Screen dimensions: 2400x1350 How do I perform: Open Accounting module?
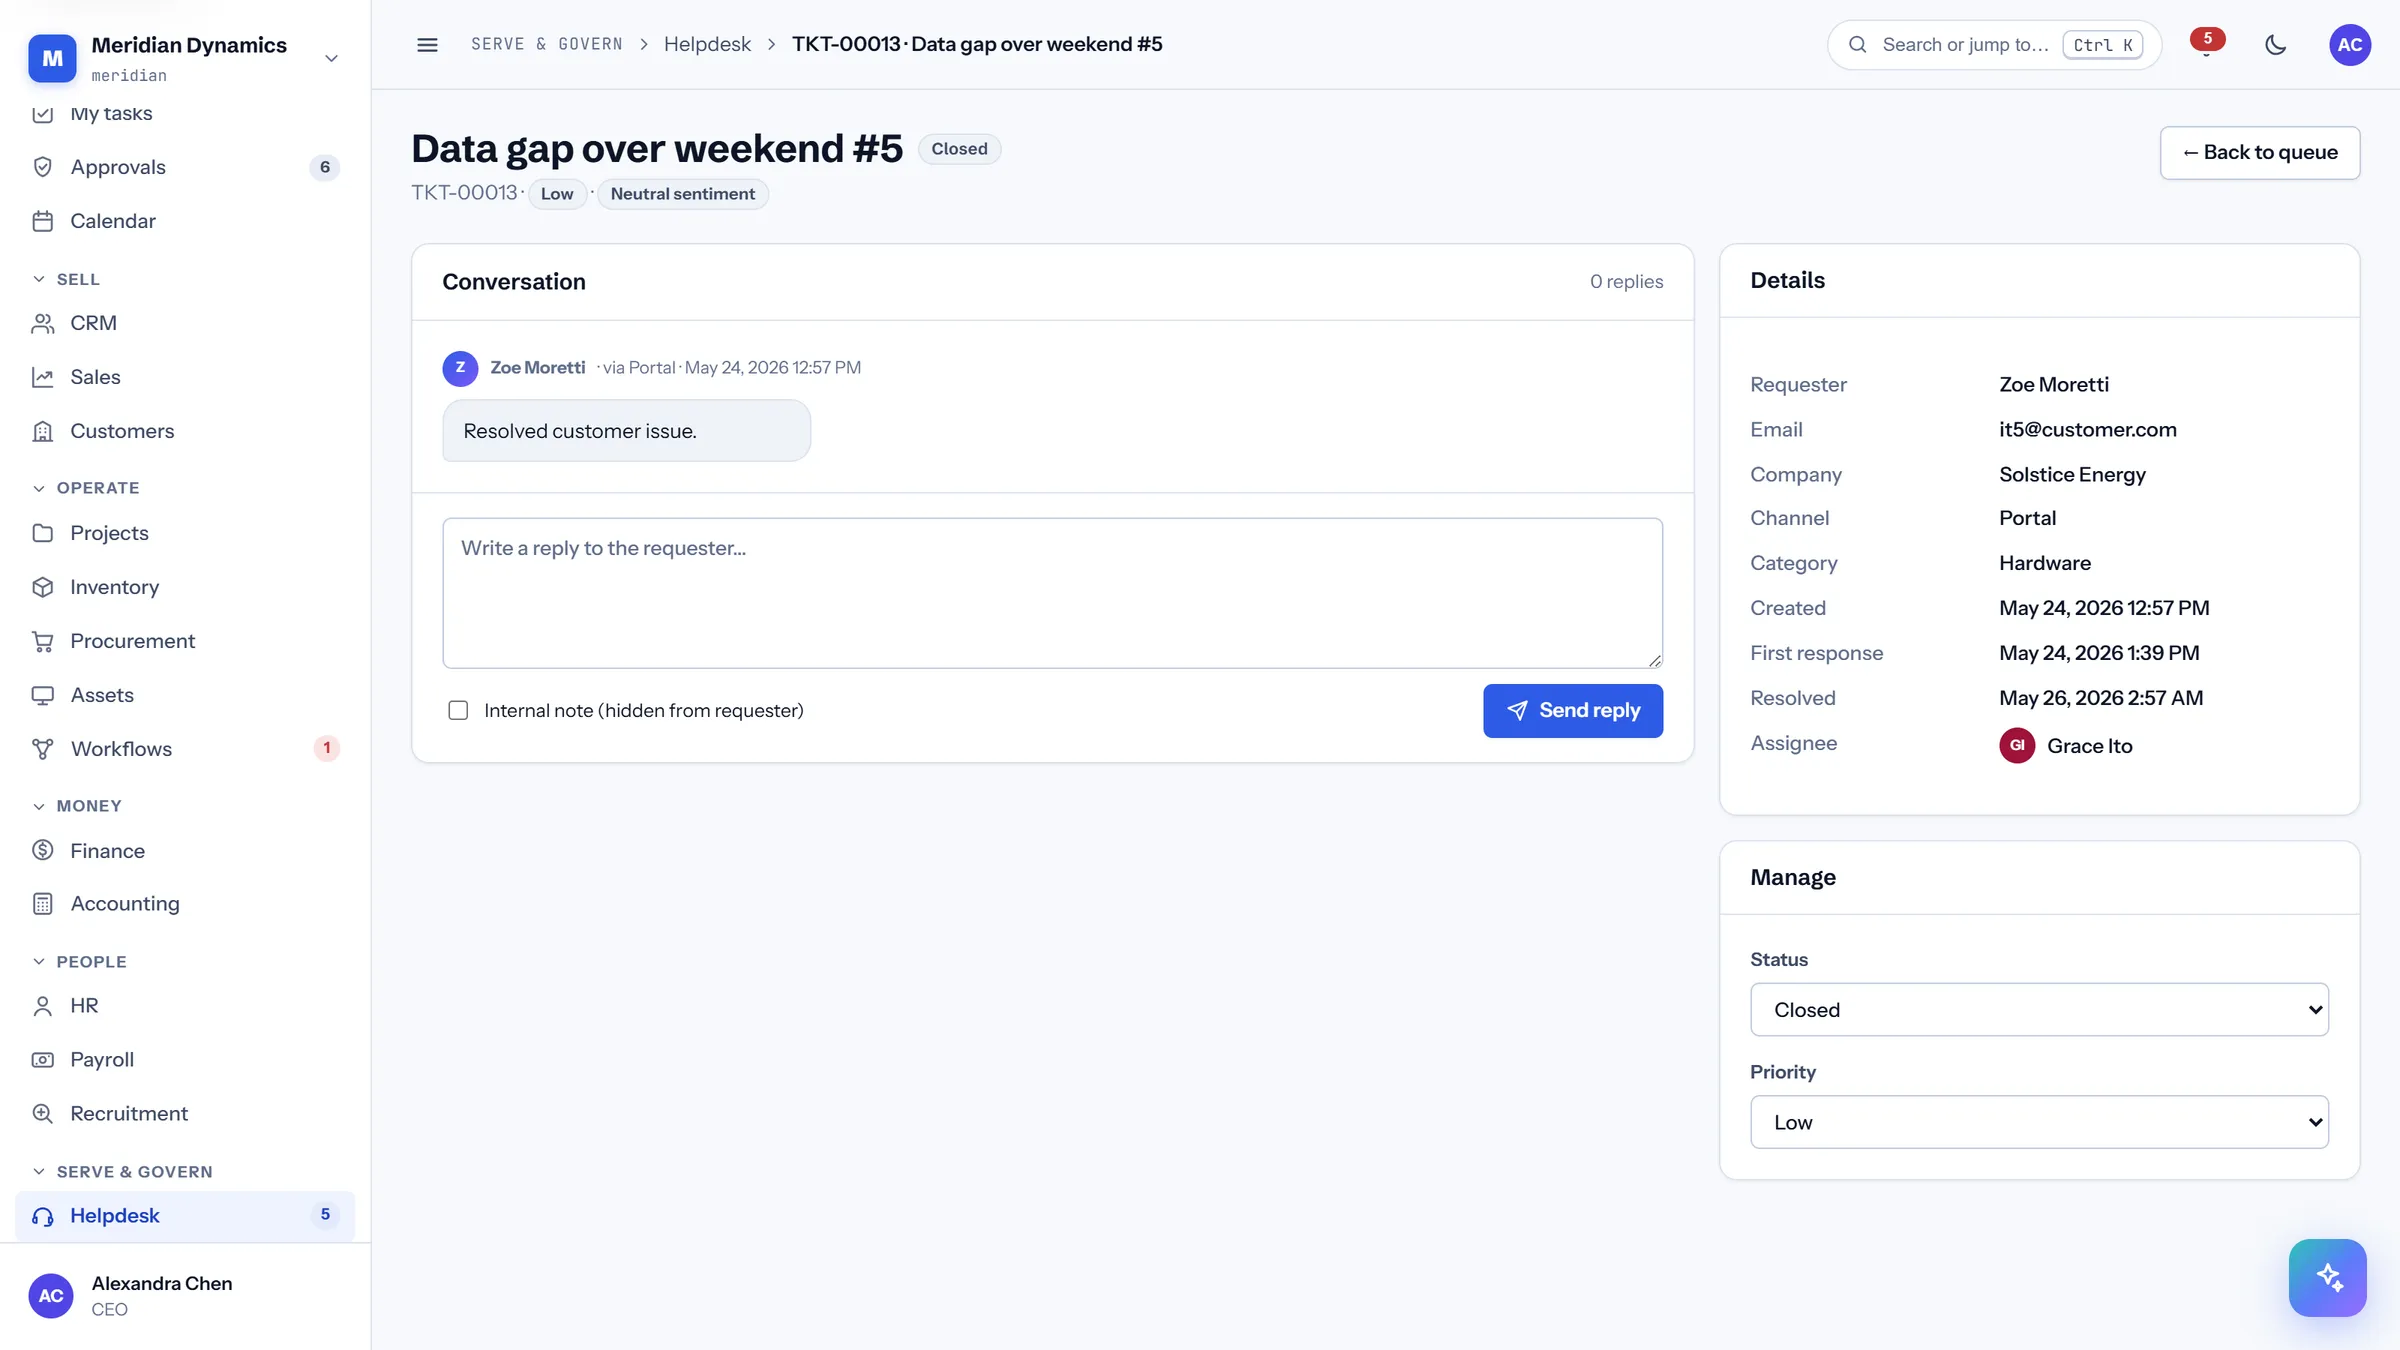(x=185, y=904)
